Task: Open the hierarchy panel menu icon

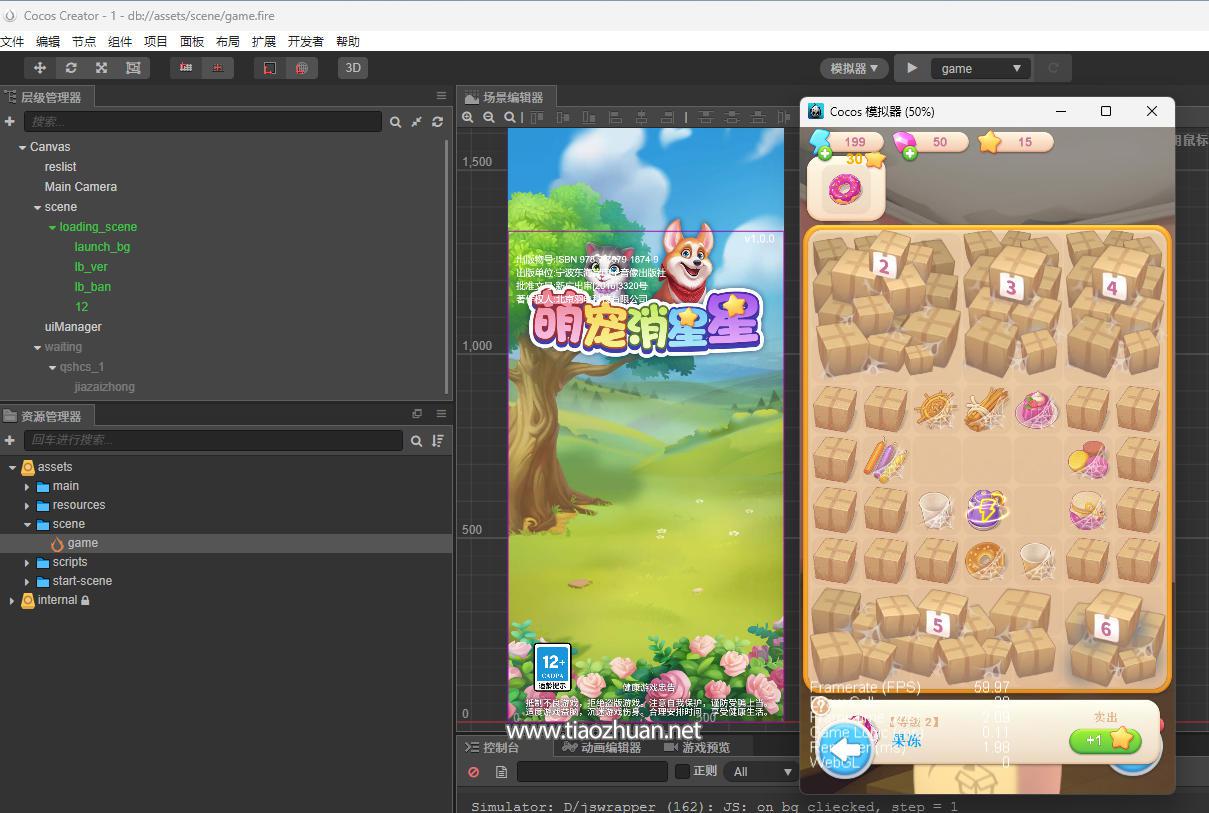Action: [441, 96]
